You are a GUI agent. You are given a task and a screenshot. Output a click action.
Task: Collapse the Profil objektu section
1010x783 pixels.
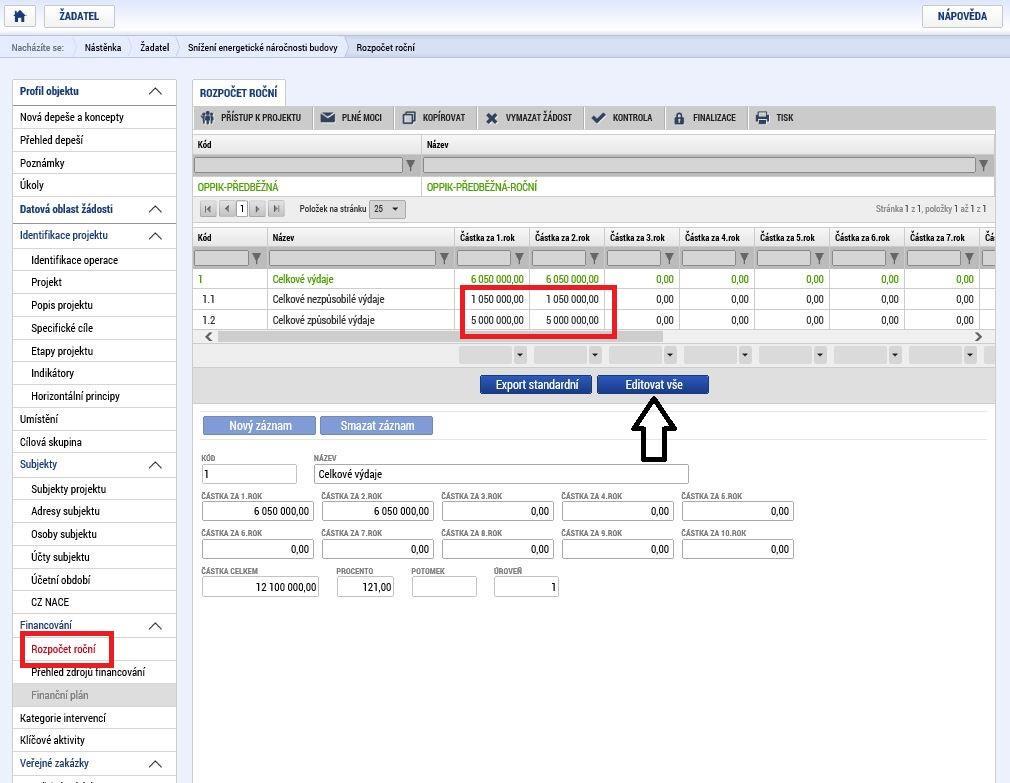click(x=155, y=91)
